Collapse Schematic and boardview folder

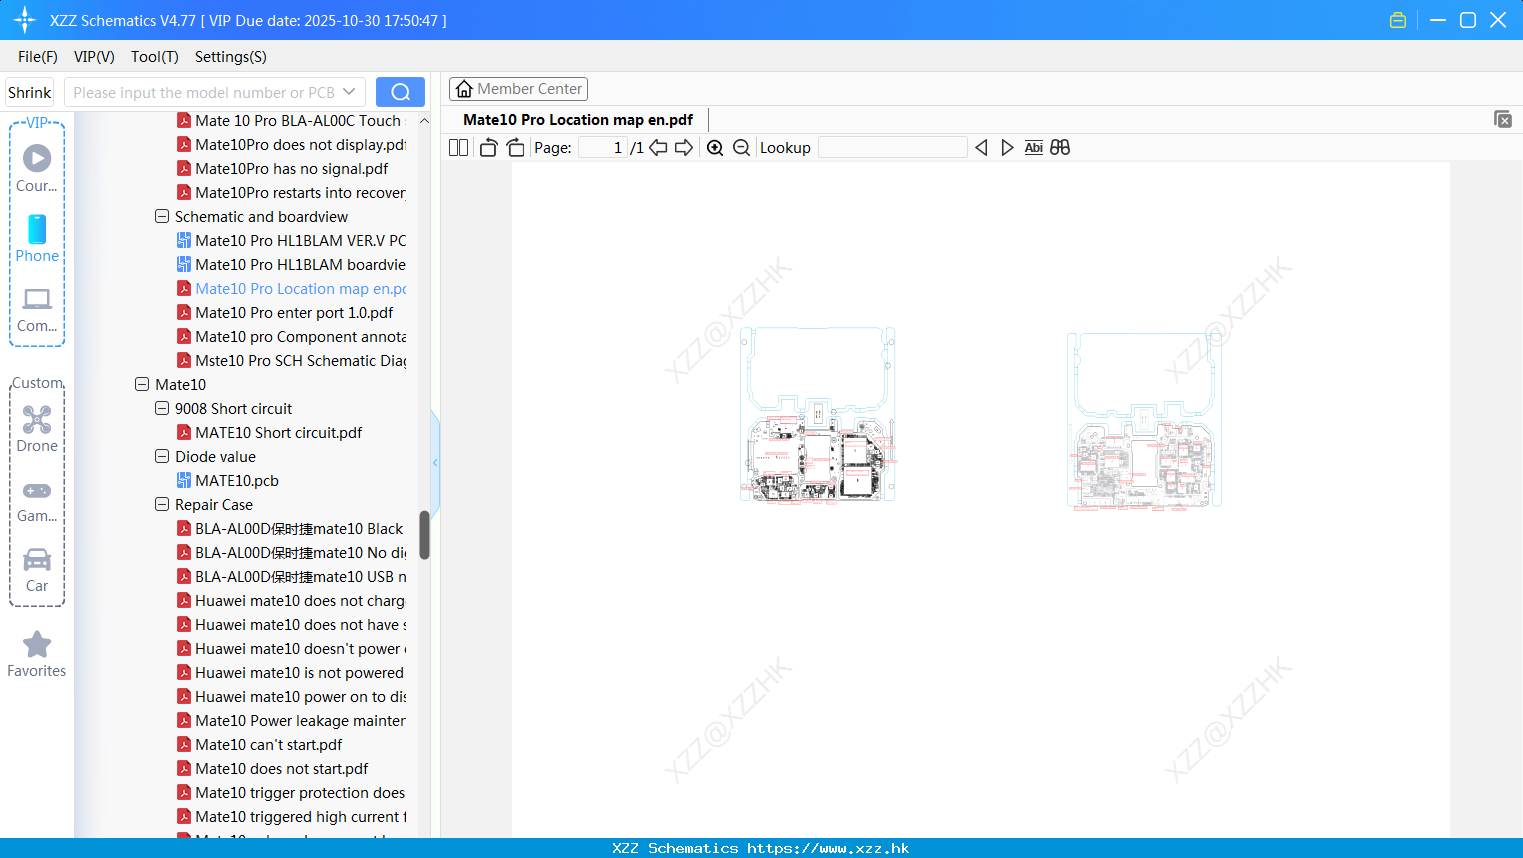[162, 216]
